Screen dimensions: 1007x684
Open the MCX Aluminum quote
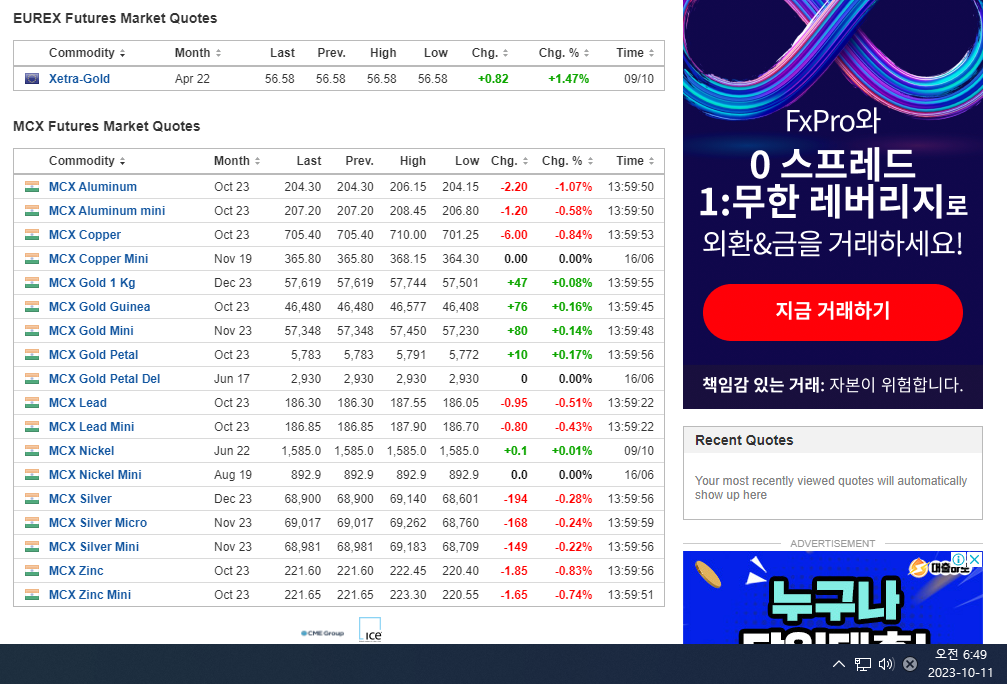(x=92, y=187)
